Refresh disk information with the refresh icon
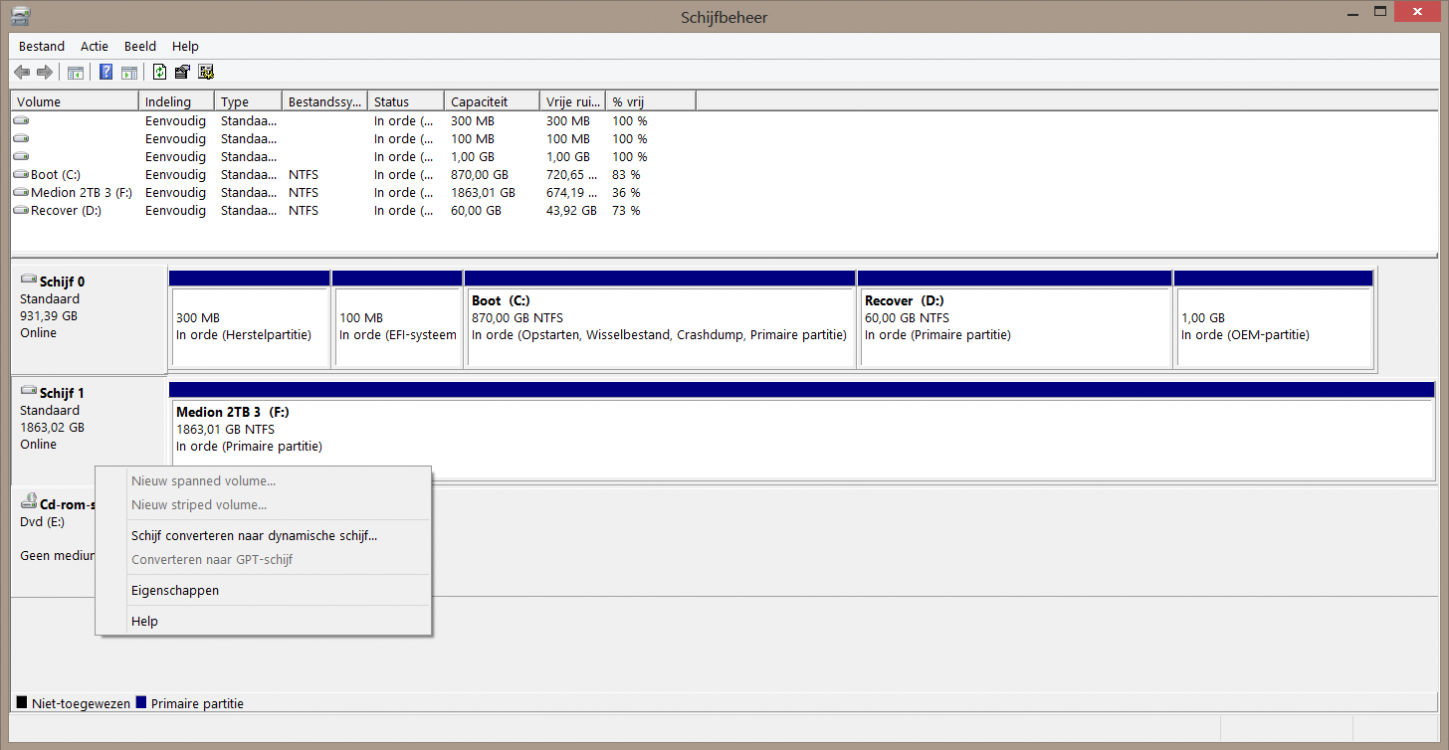Image resolution: width=1449 pixels, height=750 pixels. [159, 71]
